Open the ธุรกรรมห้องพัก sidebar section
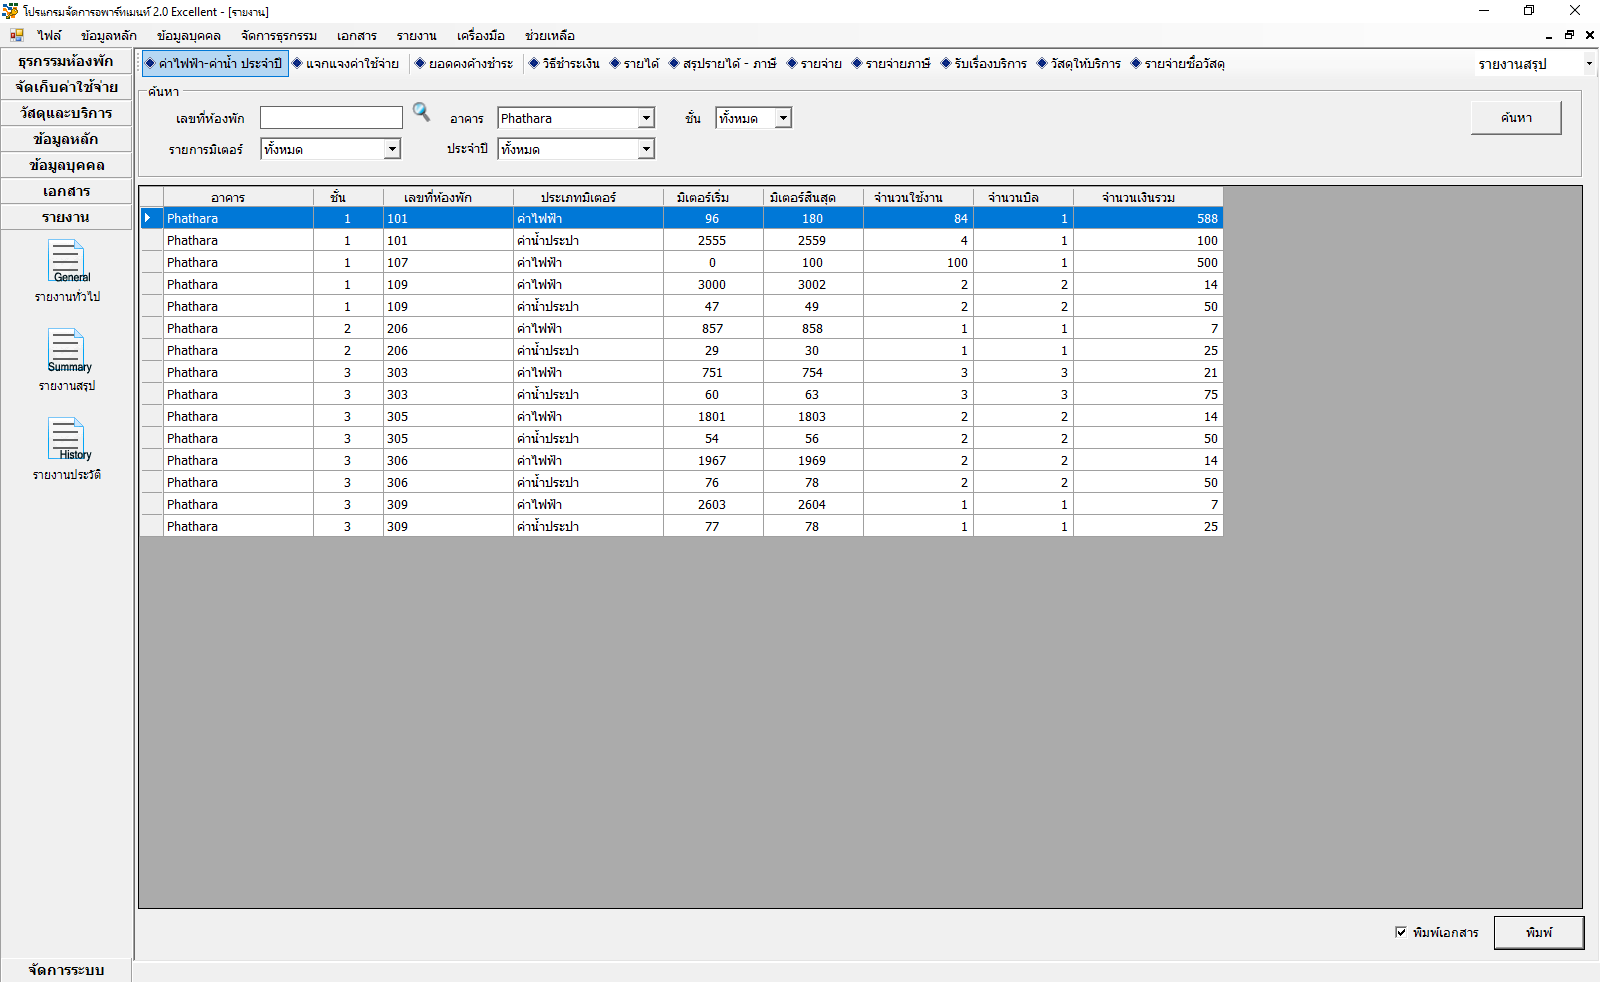This screenshot has width=1600, height=982. (x=66, y=61)
